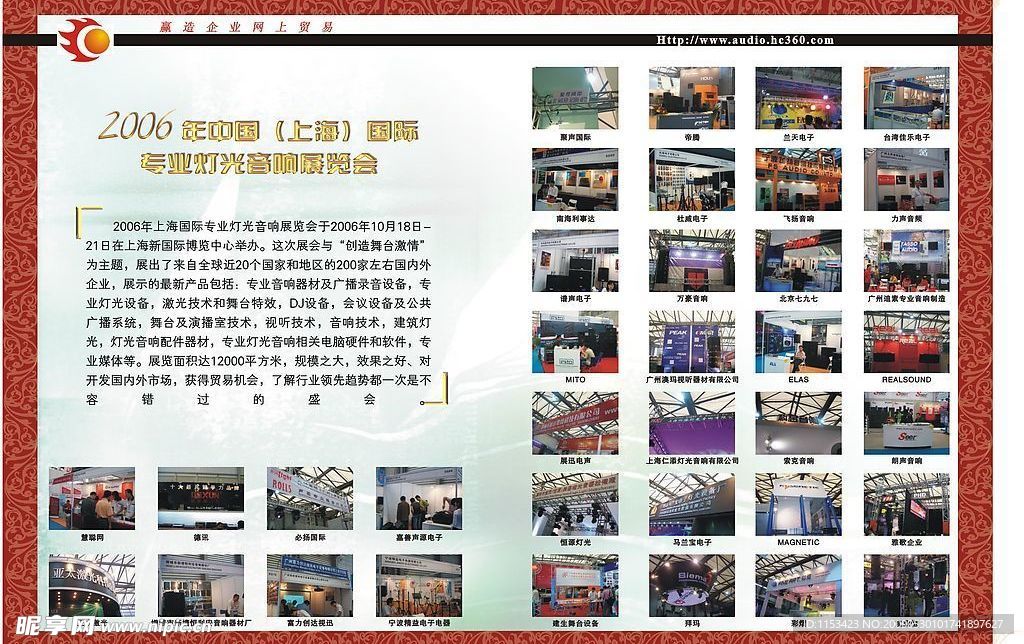Click the 专业灯光音响展览会 subtitle line
The image size is (1024, 644).
(x=259, y=163)
